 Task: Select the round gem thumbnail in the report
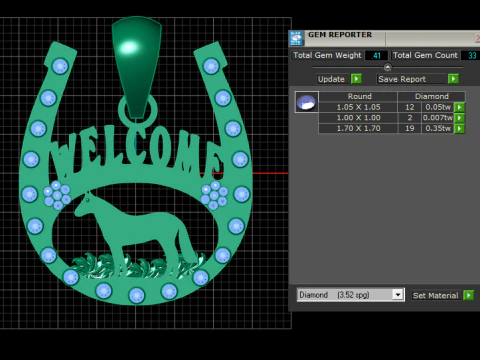(x=307, y=102)
